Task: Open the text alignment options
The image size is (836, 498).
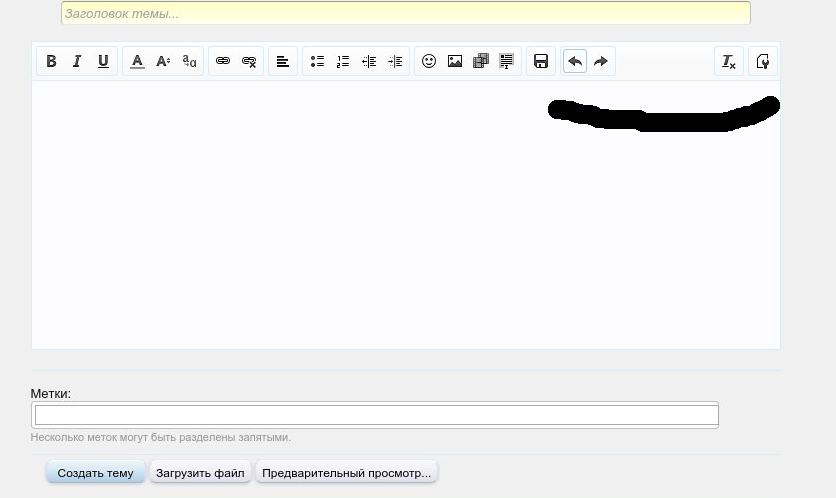Action: coord(283,61)
